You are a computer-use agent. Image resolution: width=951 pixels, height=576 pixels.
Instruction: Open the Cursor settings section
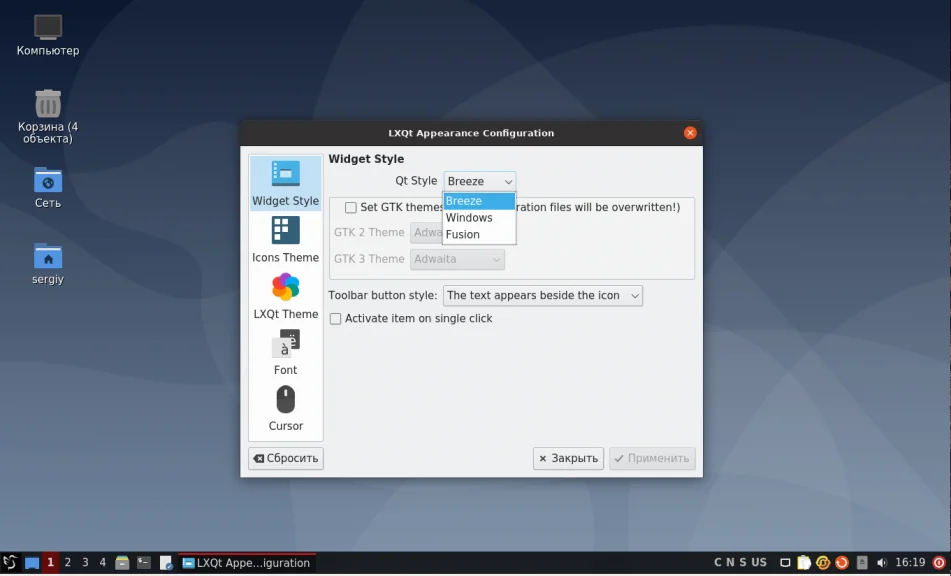285,408
